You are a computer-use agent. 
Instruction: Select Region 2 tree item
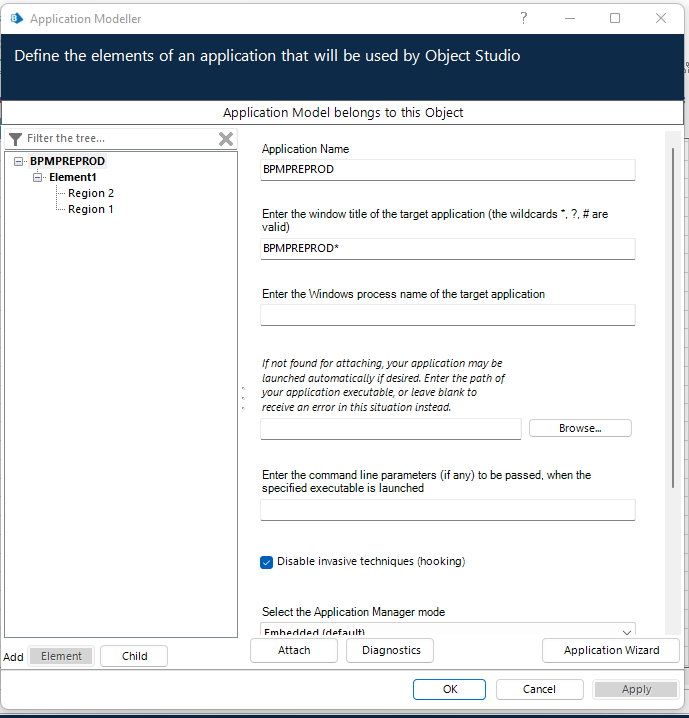coord(91,193)
